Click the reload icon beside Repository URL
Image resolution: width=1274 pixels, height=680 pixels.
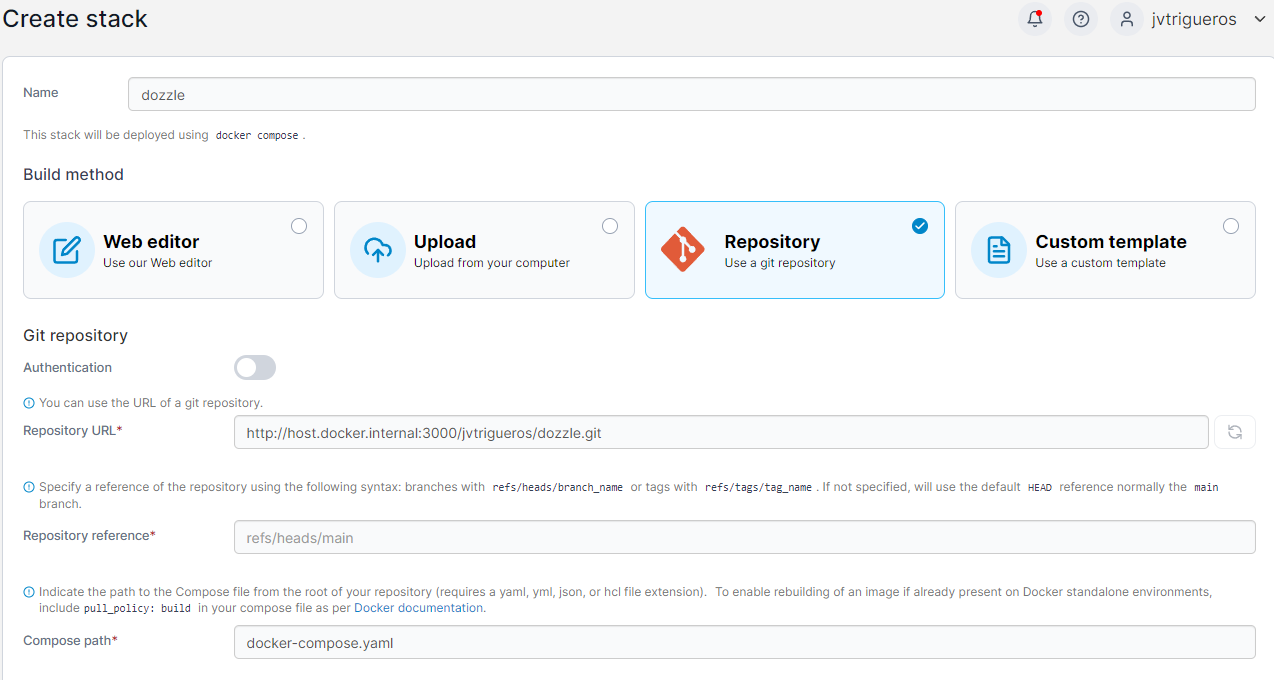click(x=1235, y=431)
